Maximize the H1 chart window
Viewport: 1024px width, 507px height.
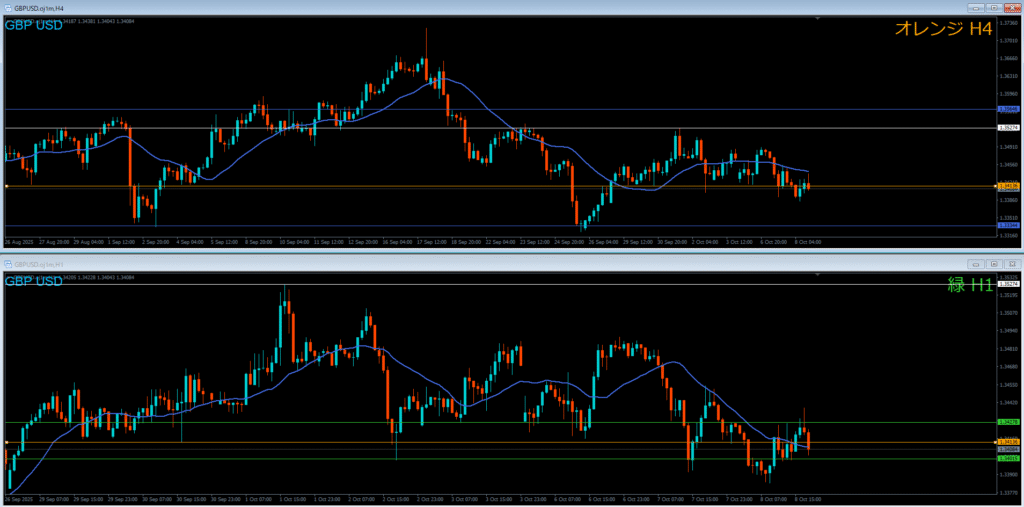click(995, 263)
